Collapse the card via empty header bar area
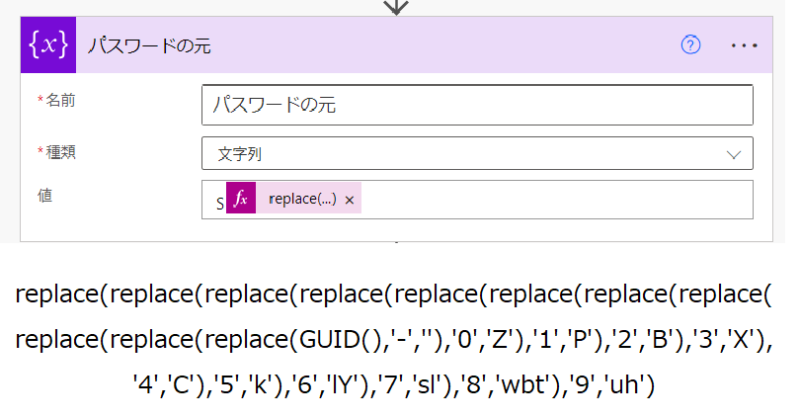This screenshot has width=800, height=419. click(x=450, y=46)
